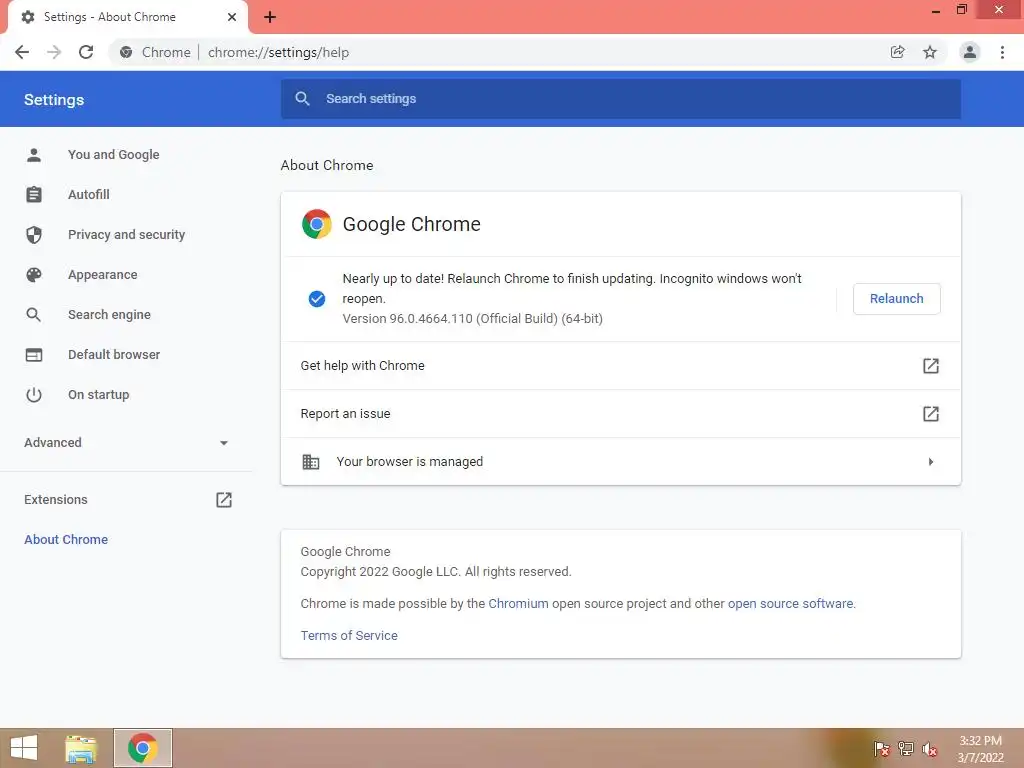Open Autofill settings
The width and height of the screenshot is (1024, 768).
click(89, 195)
